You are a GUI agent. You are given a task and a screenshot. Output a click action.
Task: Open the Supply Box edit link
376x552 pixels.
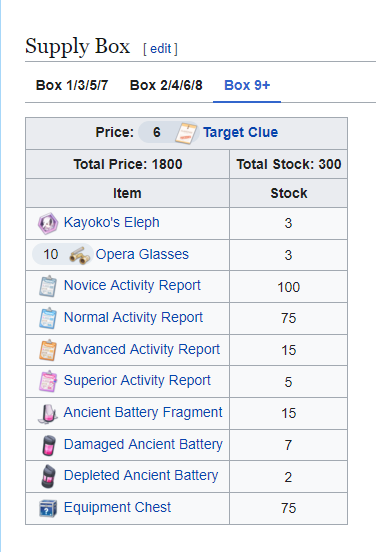pyautogui.click(x=161, y=49)
